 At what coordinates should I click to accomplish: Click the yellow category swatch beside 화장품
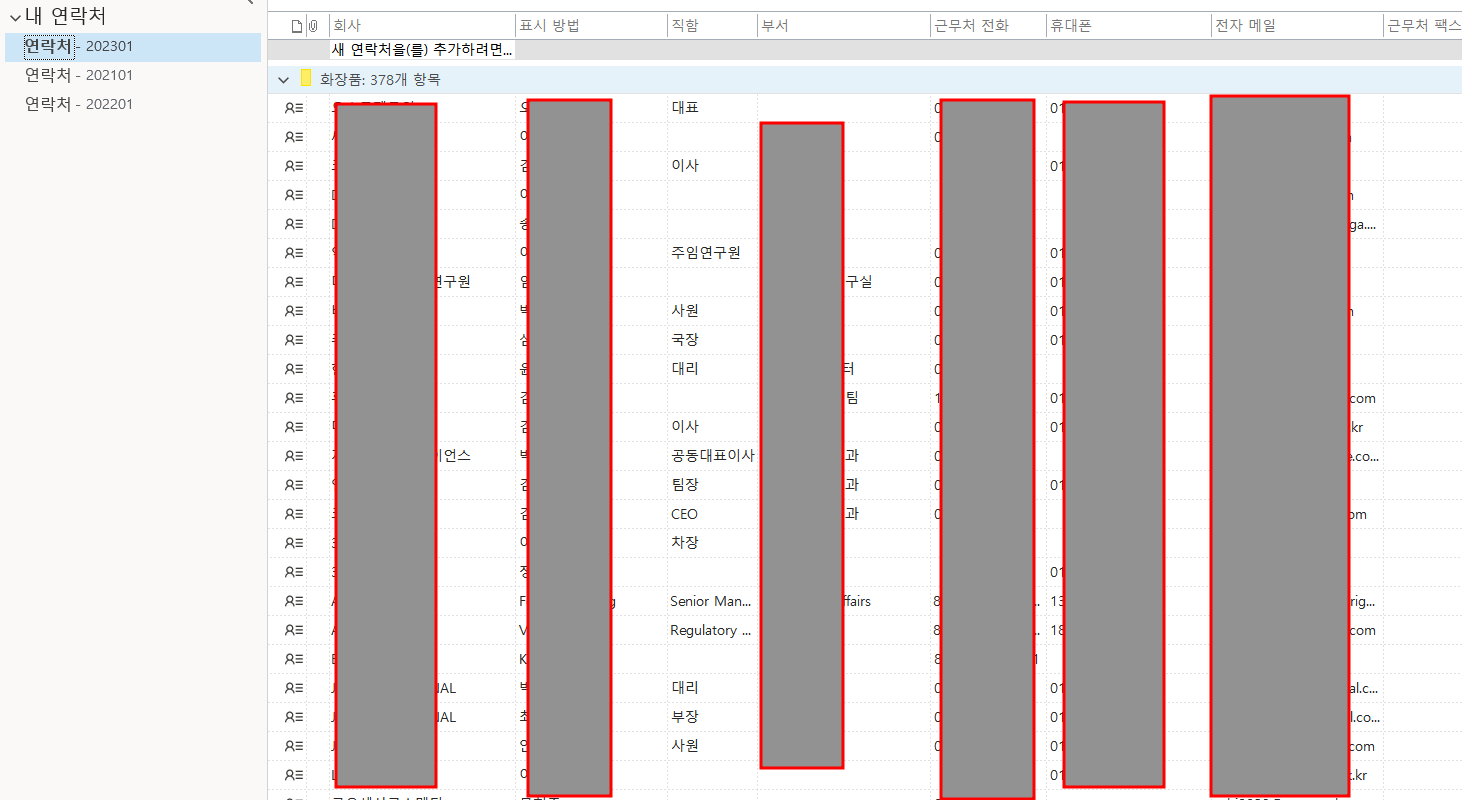click(x=307, y=79)
